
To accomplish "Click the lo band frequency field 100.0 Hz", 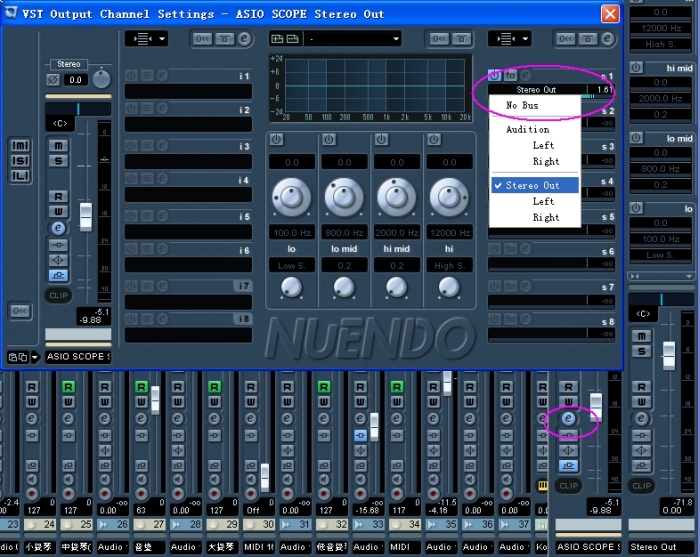I will (292, 233).
